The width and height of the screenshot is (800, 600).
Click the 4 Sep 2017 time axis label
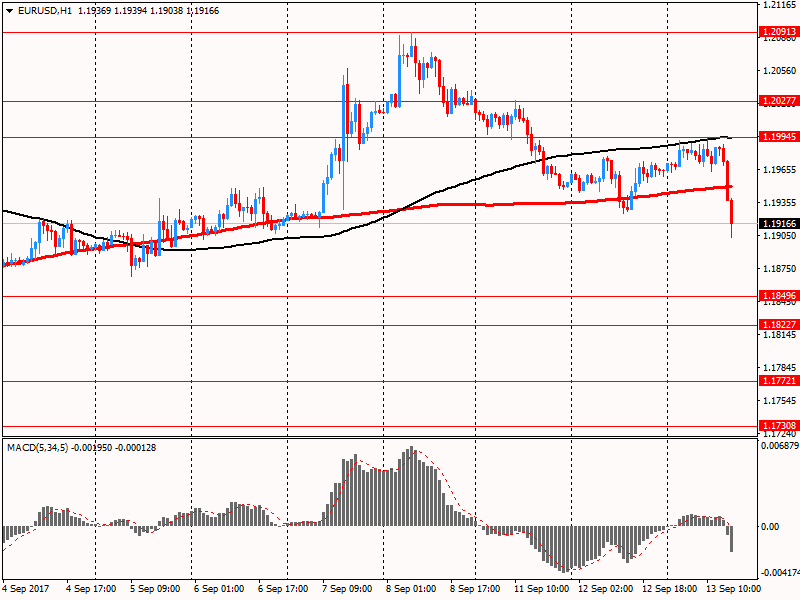[26, 589]
